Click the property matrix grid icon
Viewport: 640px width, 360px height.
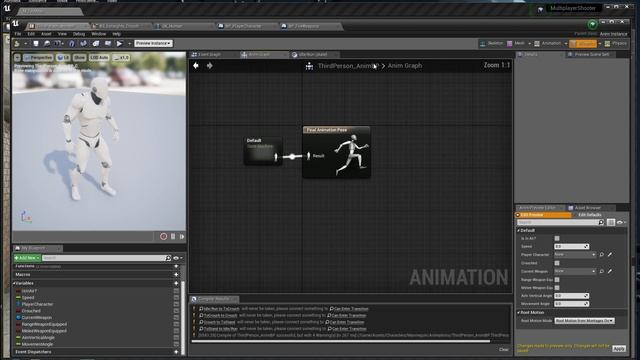pyautogui.click(x=611, y=222)
